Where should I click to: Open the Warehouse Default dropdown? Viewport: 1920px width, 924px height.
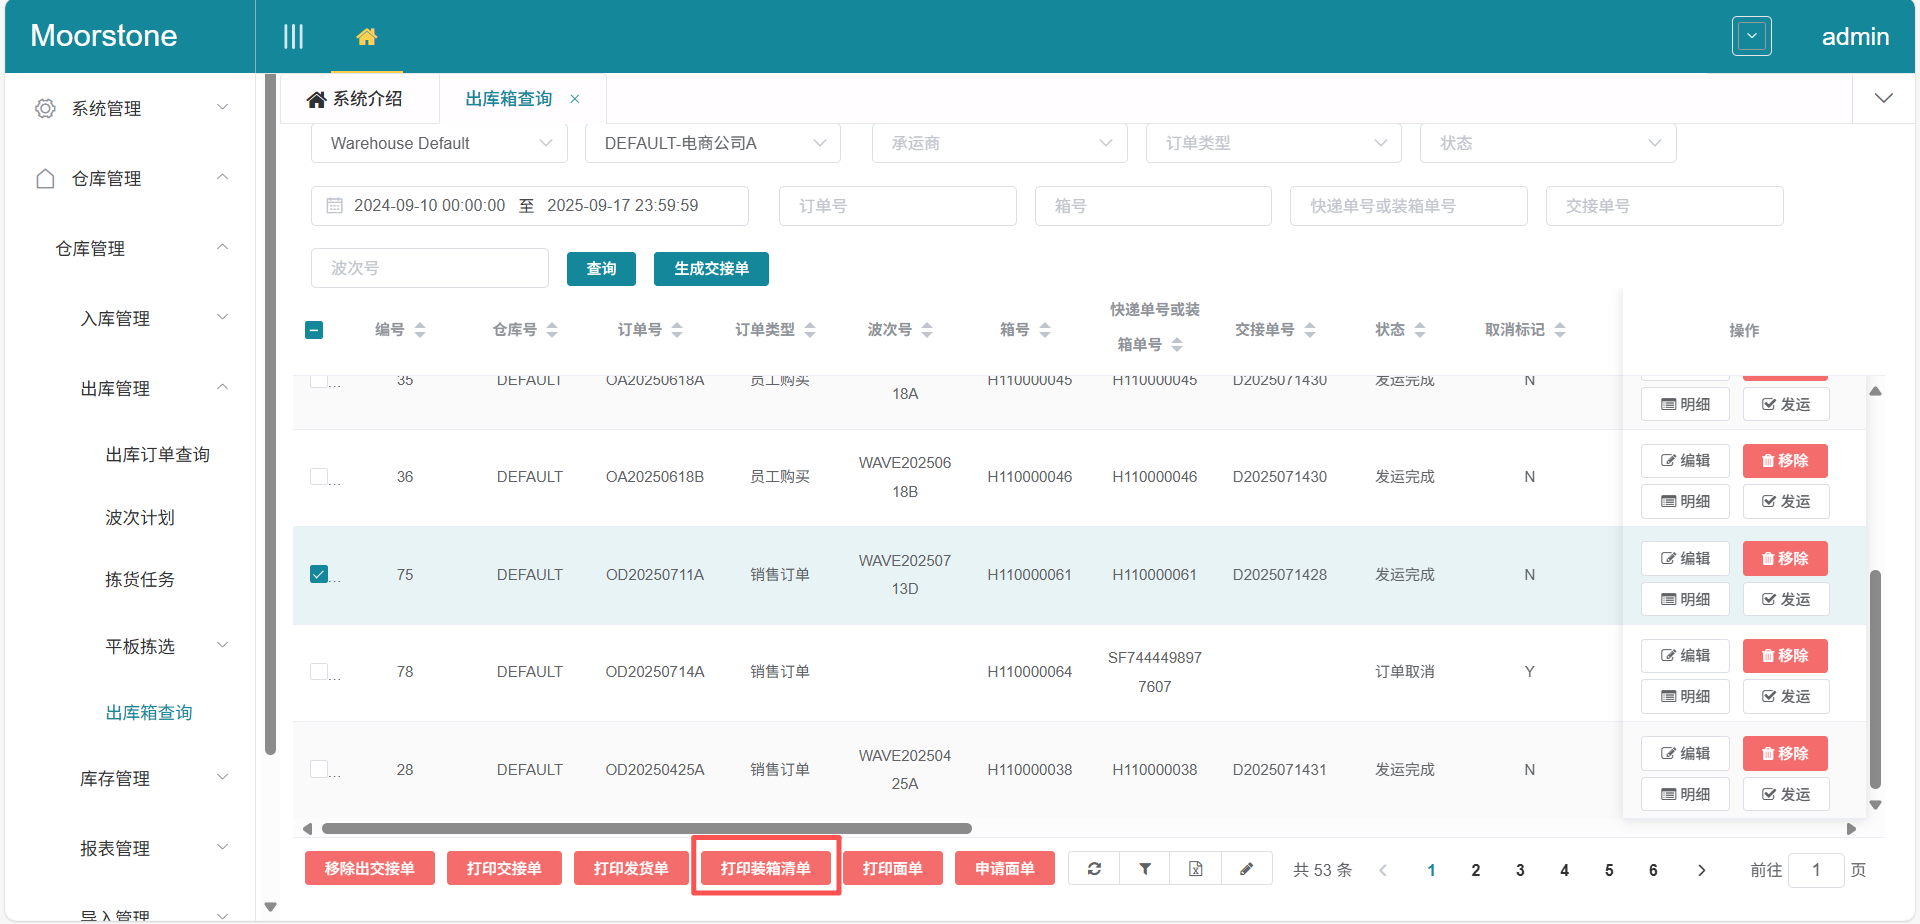click(x=439, y=143)
